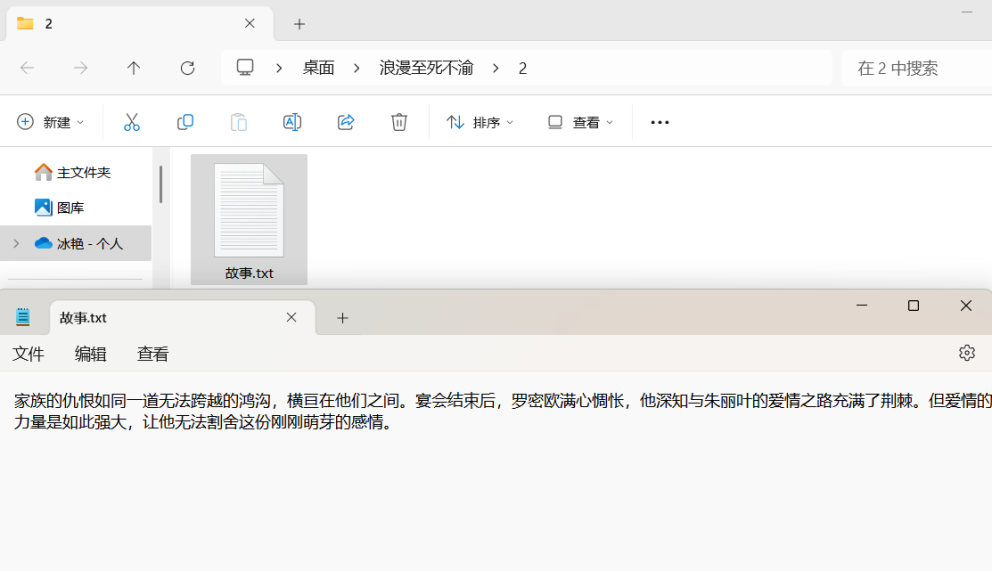Open the 排序 sort dropdown
This screenshot has width=992, height=572.
click(x=480, y=122)
